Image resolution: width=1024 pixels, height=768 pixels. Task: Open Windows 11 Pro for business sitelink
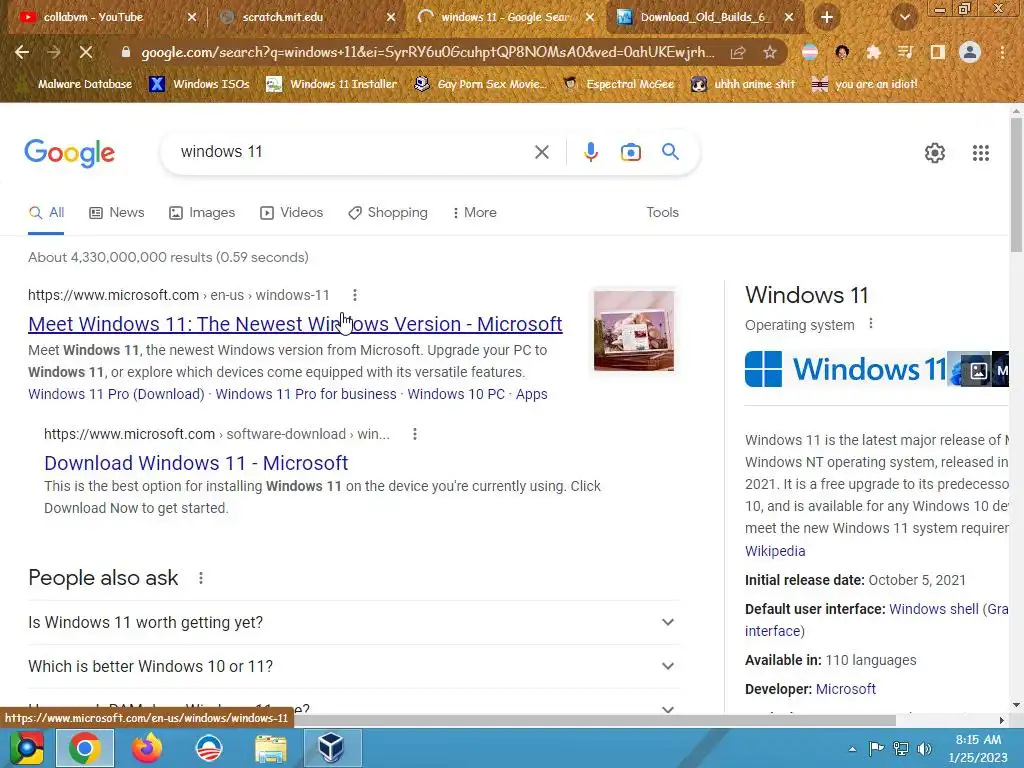[306, 394]
